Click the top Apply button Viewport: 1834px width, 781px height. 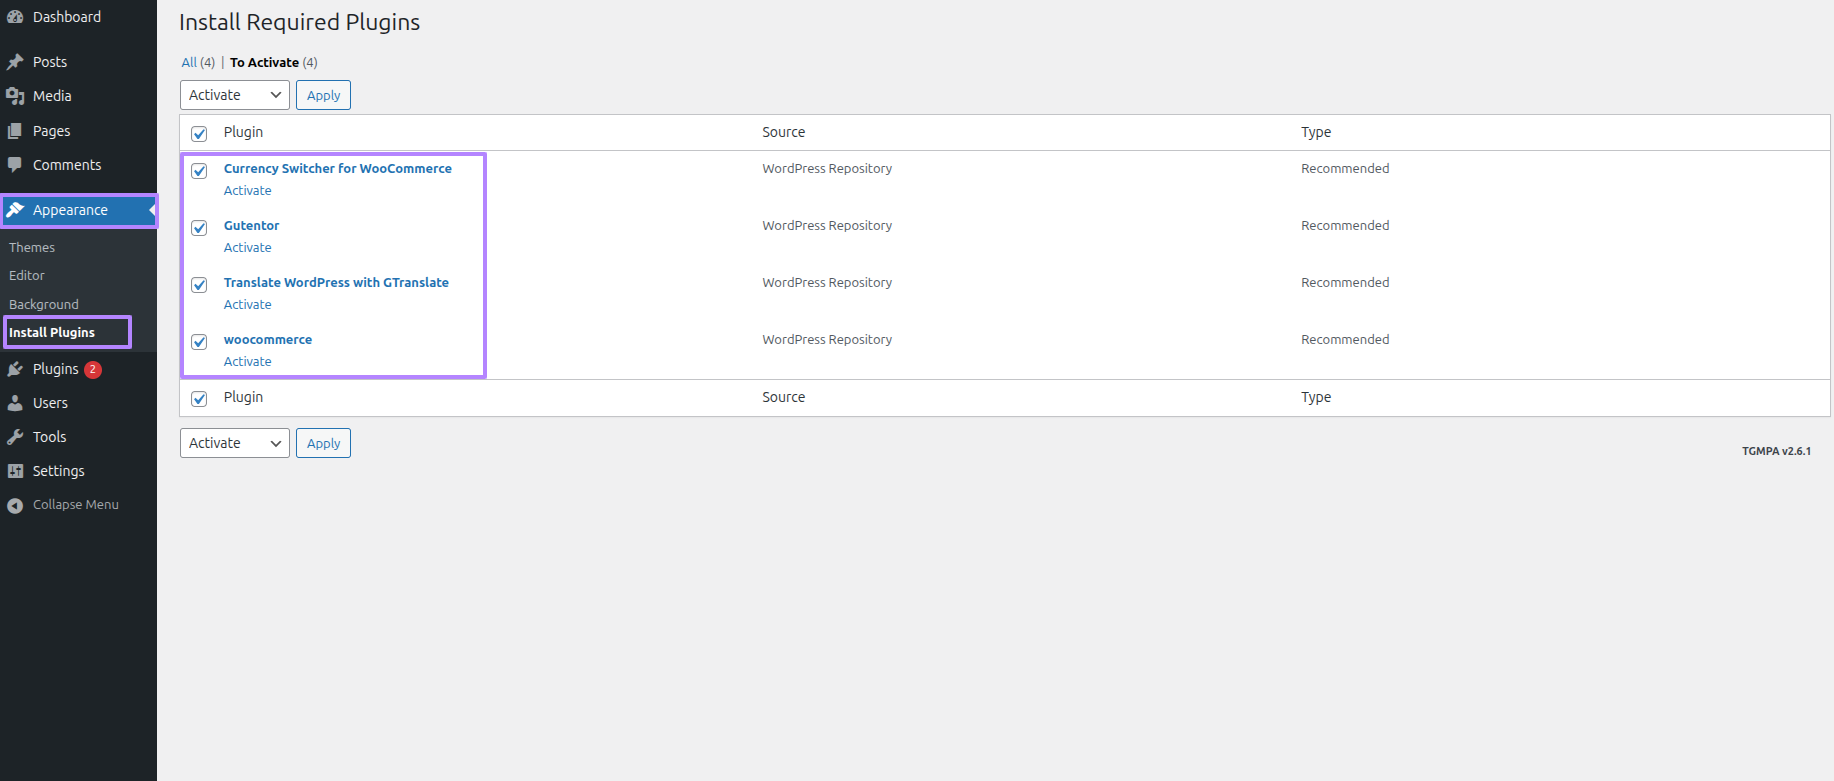(323, 95)
